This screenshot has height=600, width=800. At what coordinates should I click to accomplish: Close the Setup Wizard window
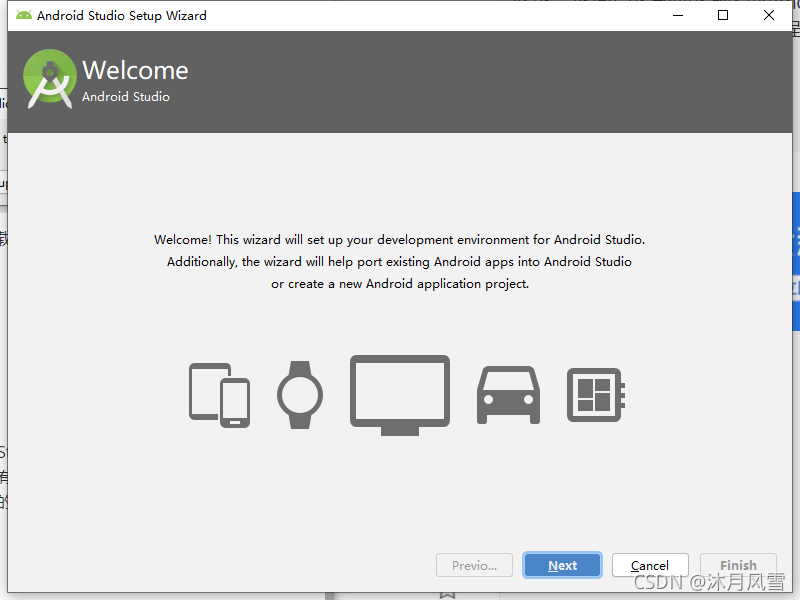click(769, 15)
